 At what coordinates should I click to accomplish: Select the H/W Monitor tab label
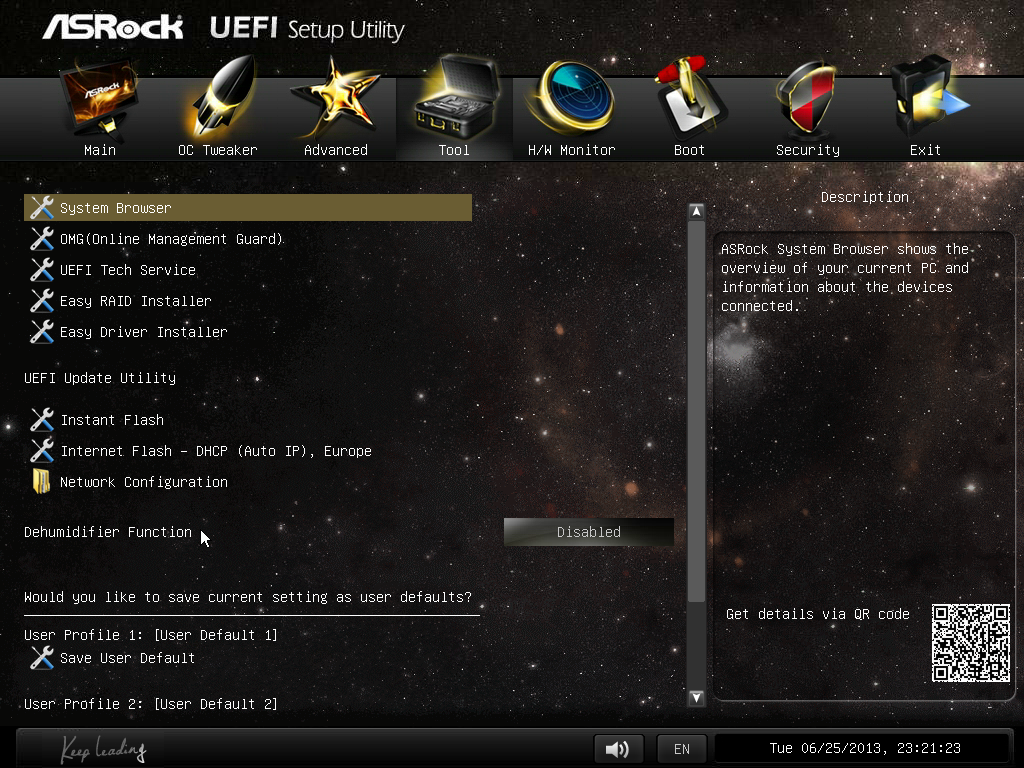tap(571, 150)
